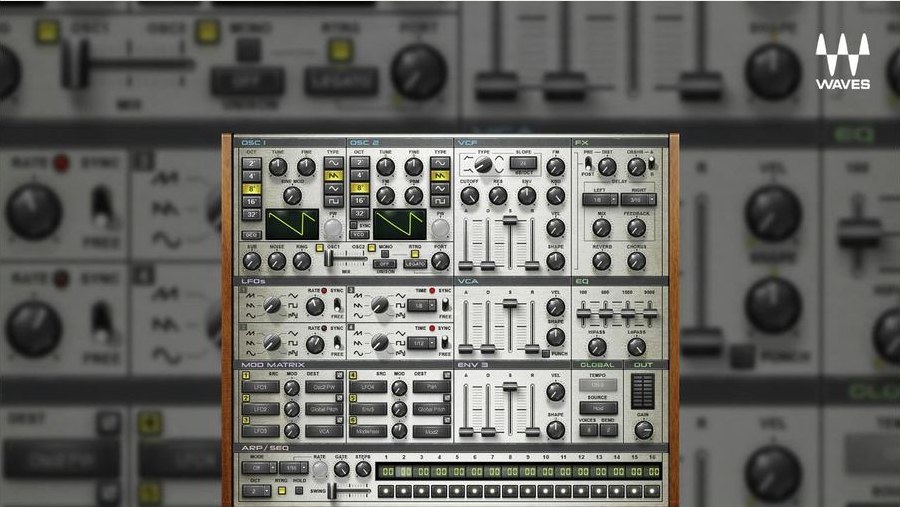This screenshot has width=900, height=507.
Task: Click the OSC 2 FM knob
Action: pos(385,196)
